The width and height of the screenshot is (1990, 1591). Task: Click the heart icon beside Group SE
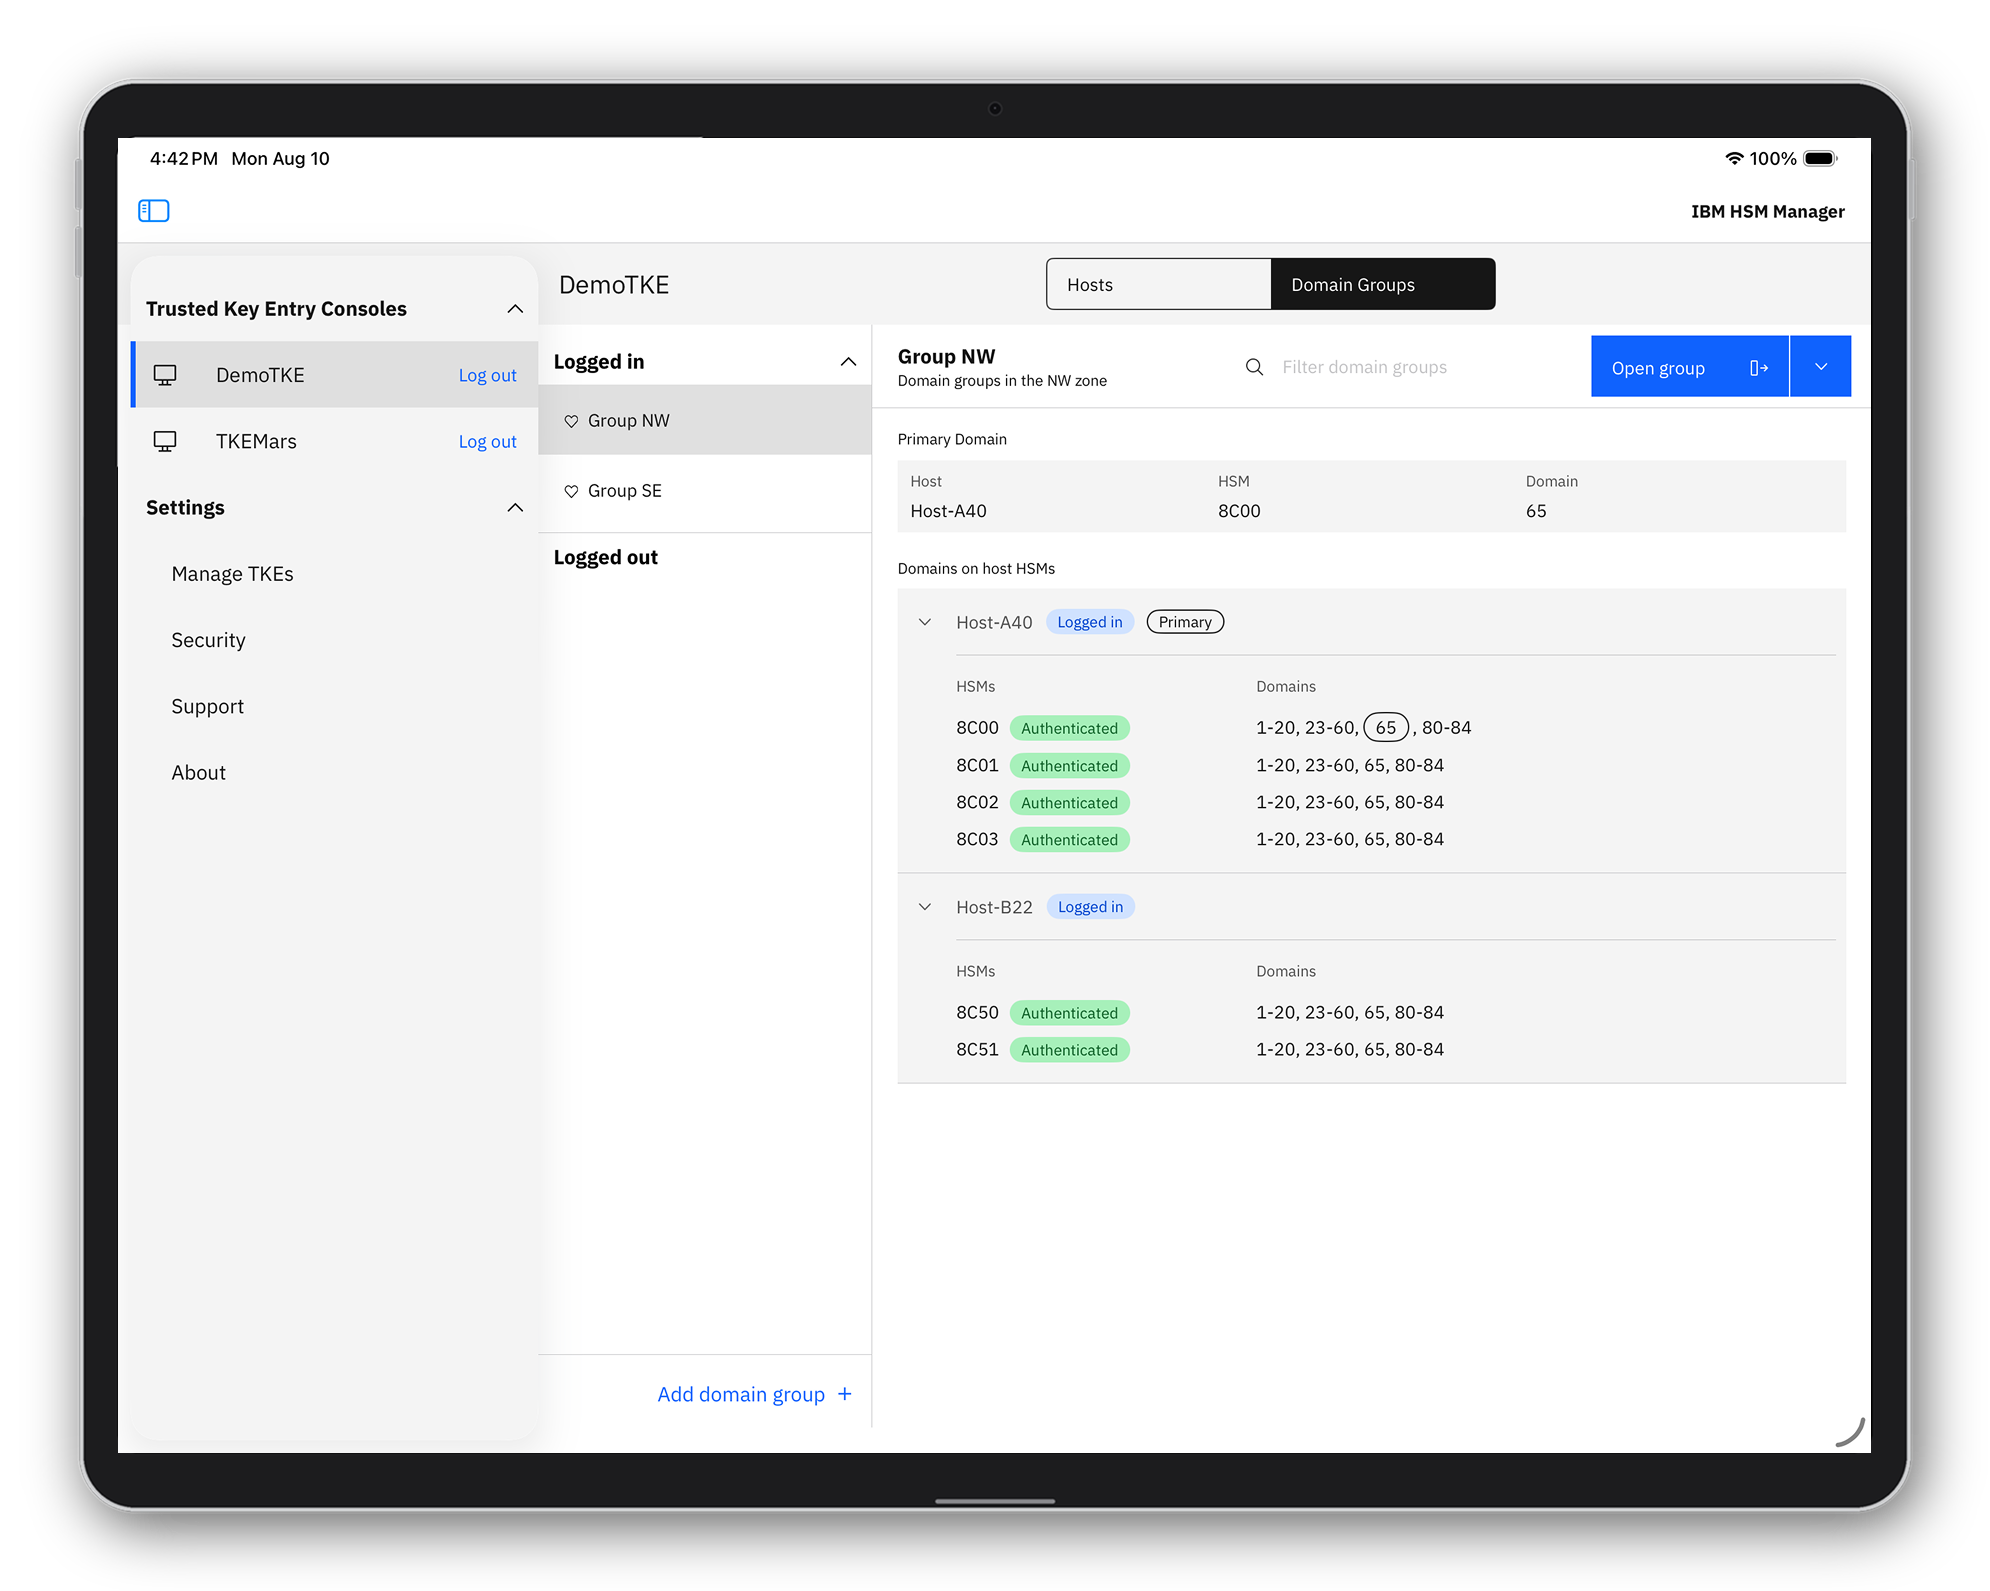click(x=571, y=491)
